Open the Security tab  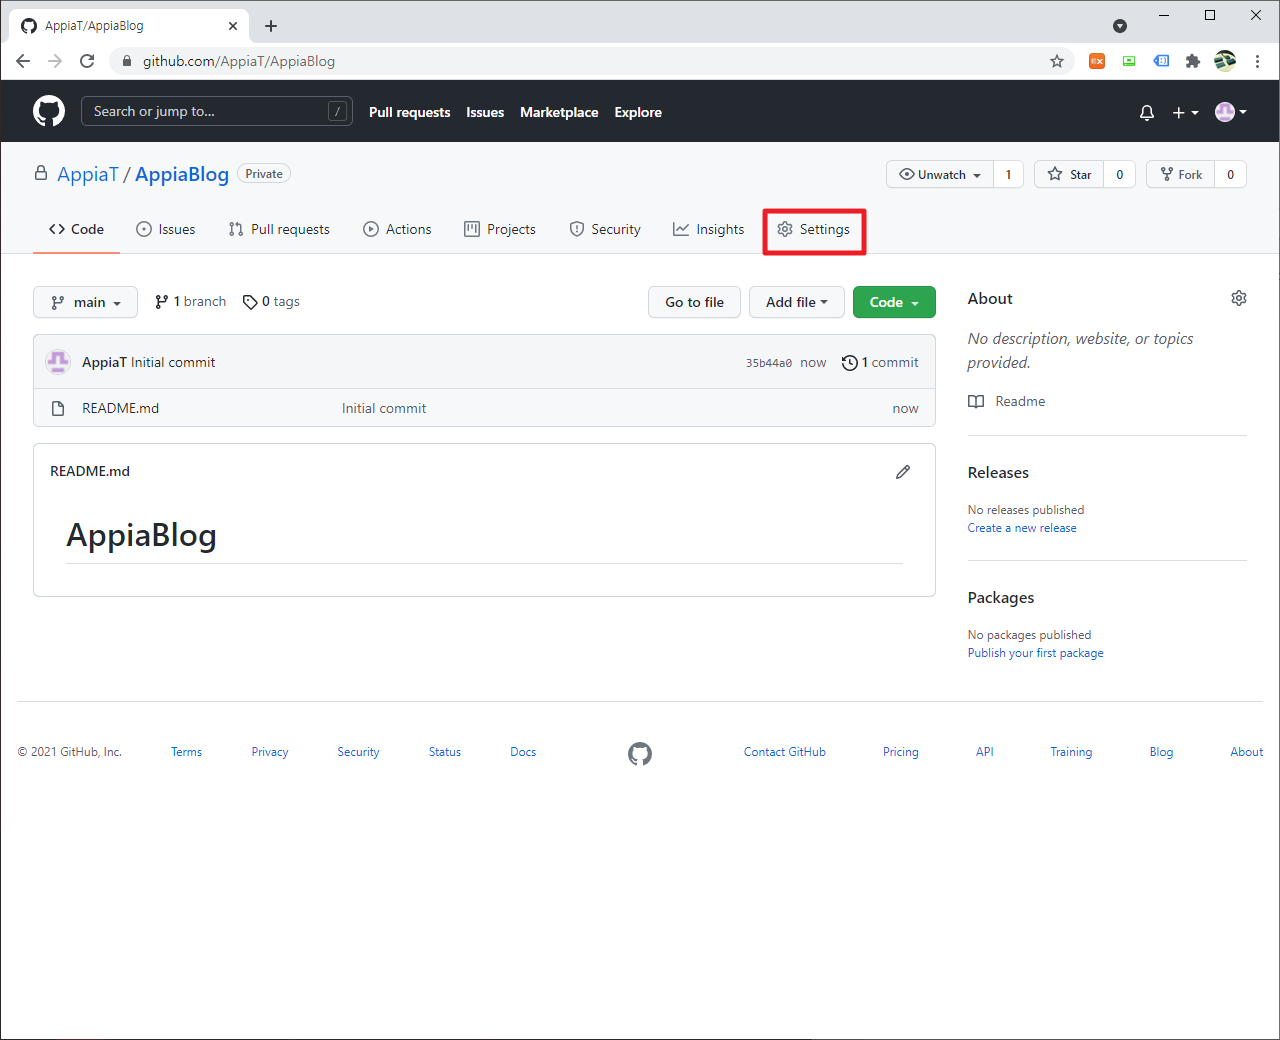[x=605, y=229]
